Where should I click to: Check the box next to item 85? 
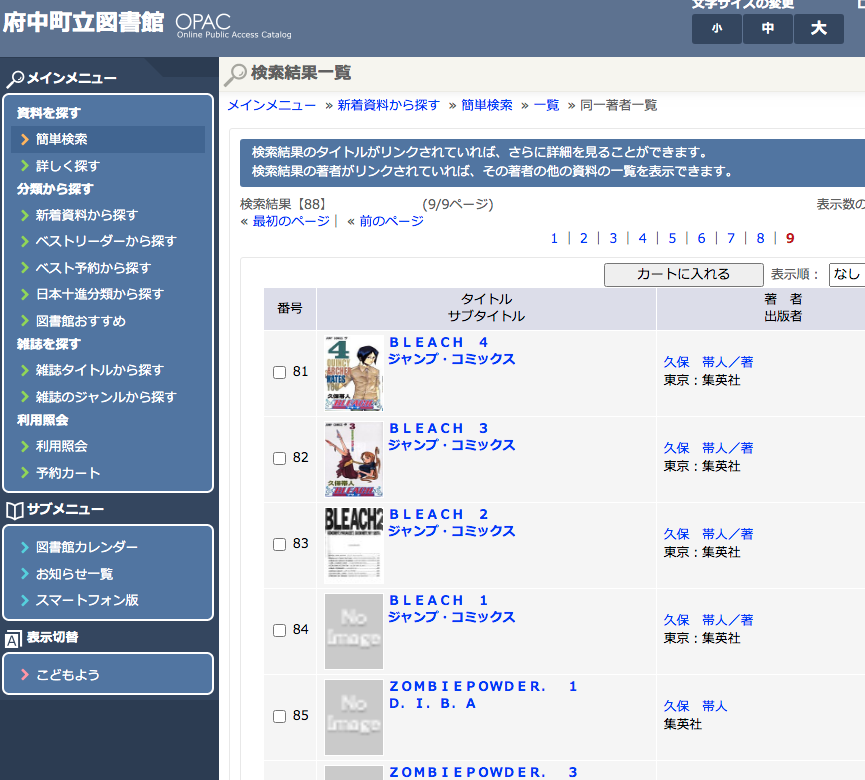(x=280, y=717)
